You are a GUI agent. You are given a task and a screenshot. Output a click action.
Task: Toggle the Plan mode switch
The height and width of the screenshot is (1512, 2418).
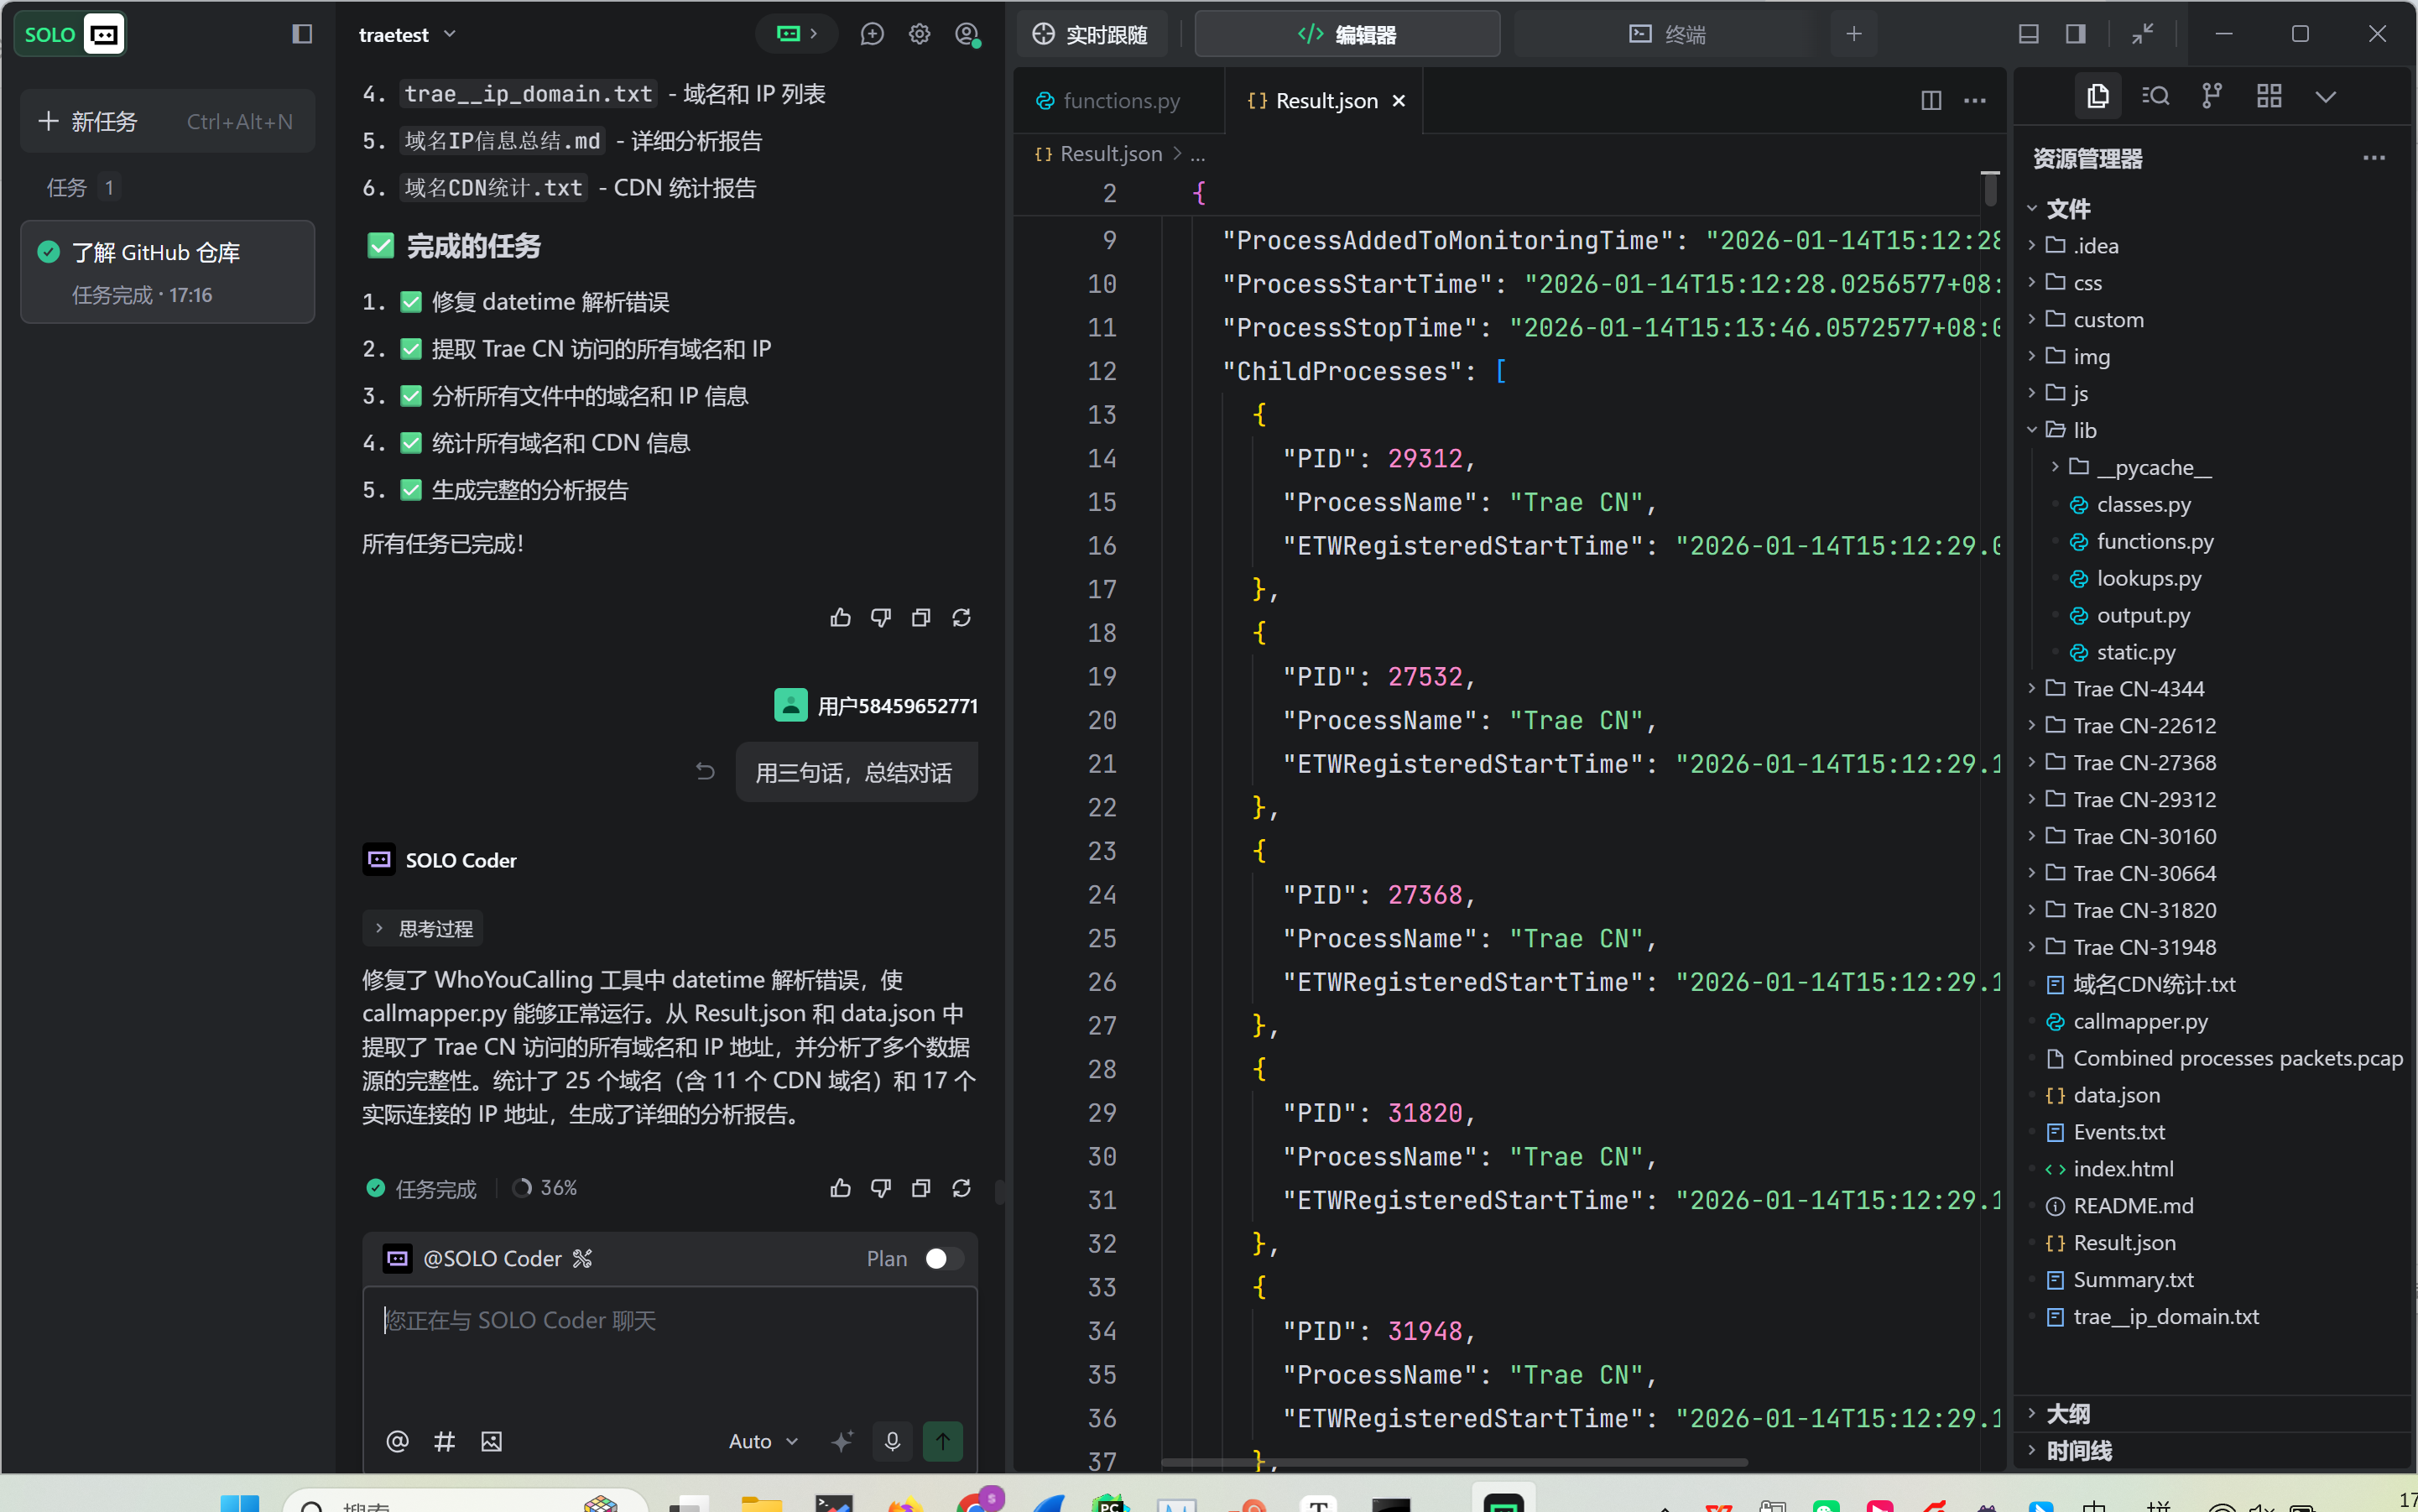pyautogui.click(x=943, y=1258)
